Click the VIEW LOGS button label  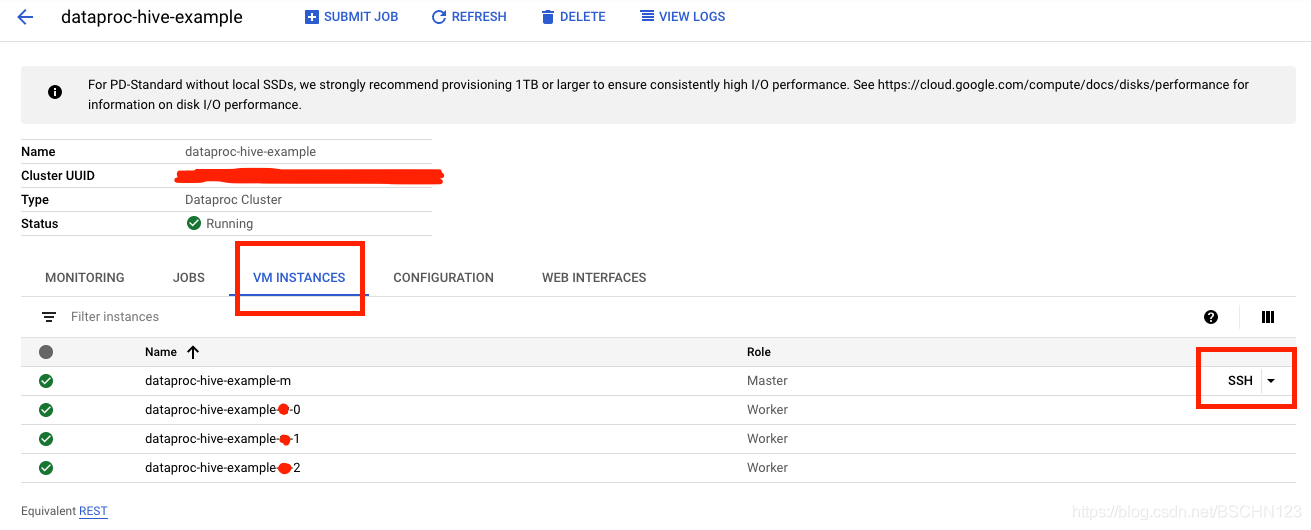coord(692,17)
